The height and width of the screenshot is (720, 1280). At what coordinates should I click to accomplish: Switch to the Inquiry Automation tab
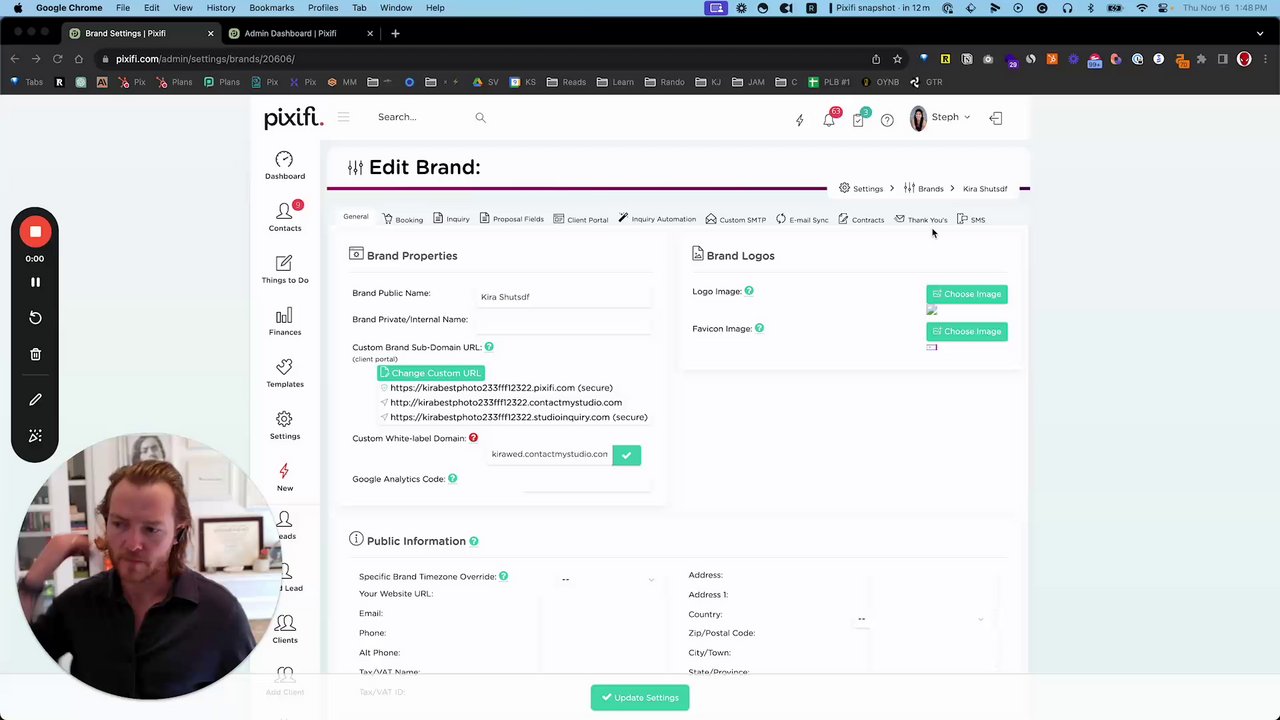[657, 219]
